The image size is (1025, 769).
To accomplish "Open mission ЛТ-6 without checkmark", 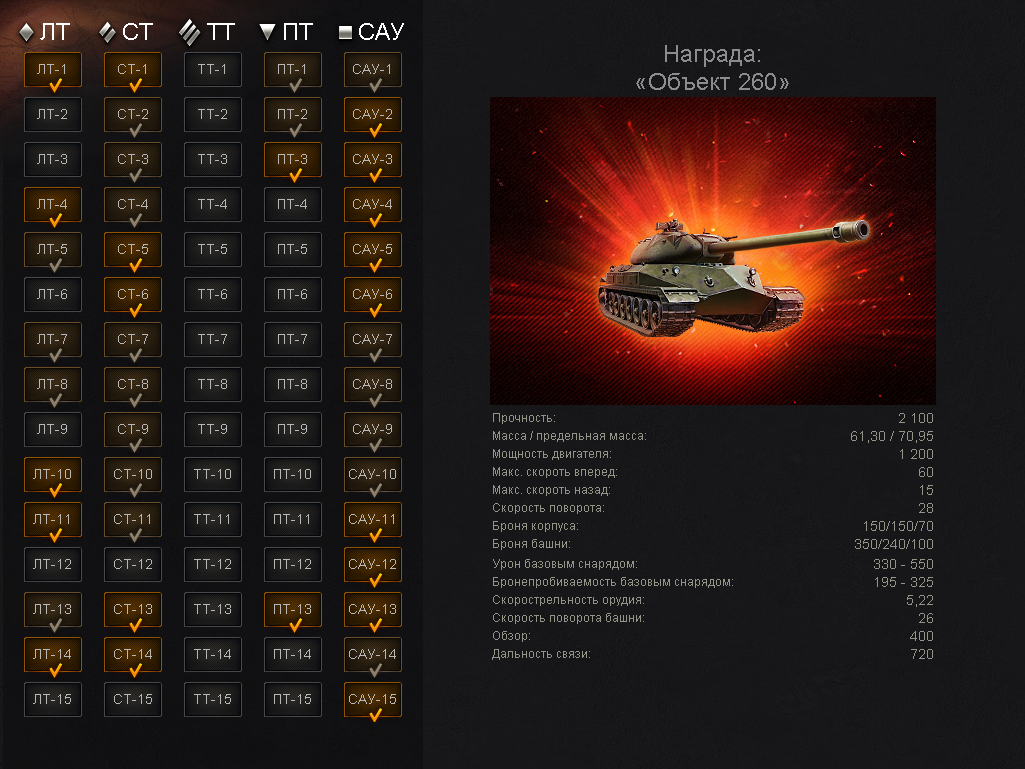I will point(53,294).
